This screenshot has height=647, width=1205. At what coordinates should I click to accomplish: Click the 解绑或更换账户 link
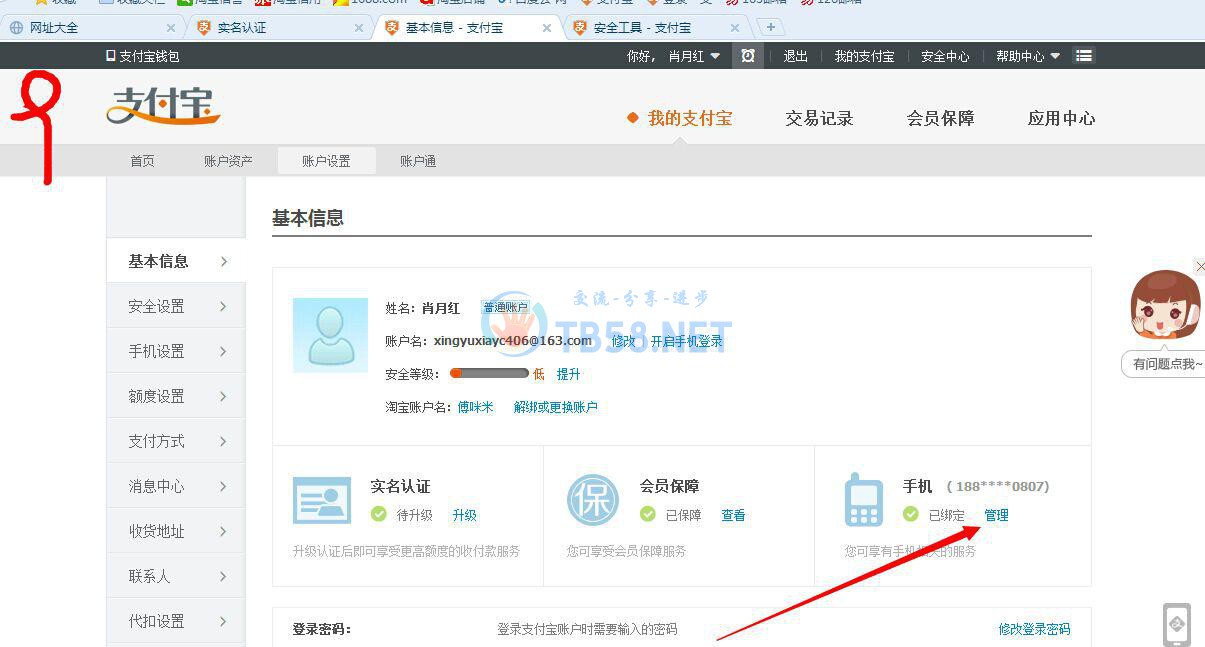[x=555, y=407]
